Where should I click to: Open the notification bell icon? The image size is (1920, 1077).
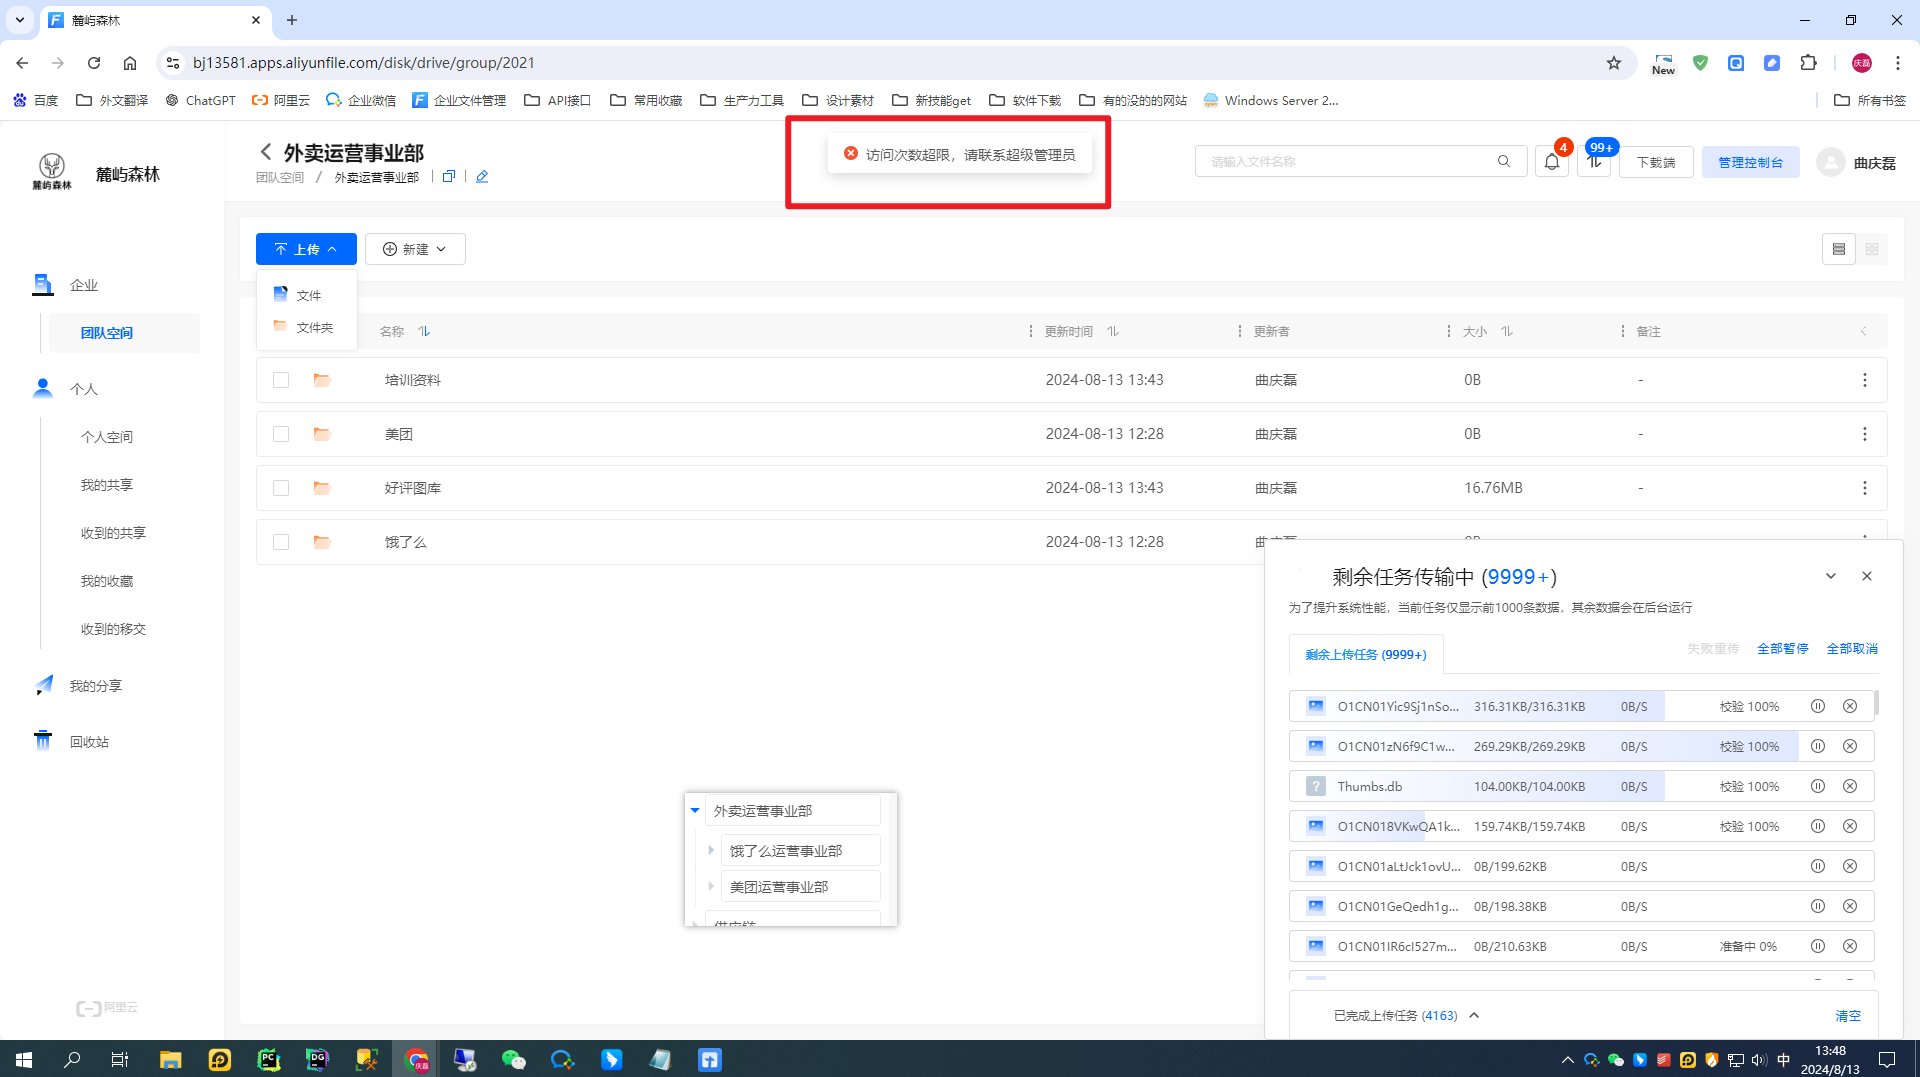(x=1552, y=162)
